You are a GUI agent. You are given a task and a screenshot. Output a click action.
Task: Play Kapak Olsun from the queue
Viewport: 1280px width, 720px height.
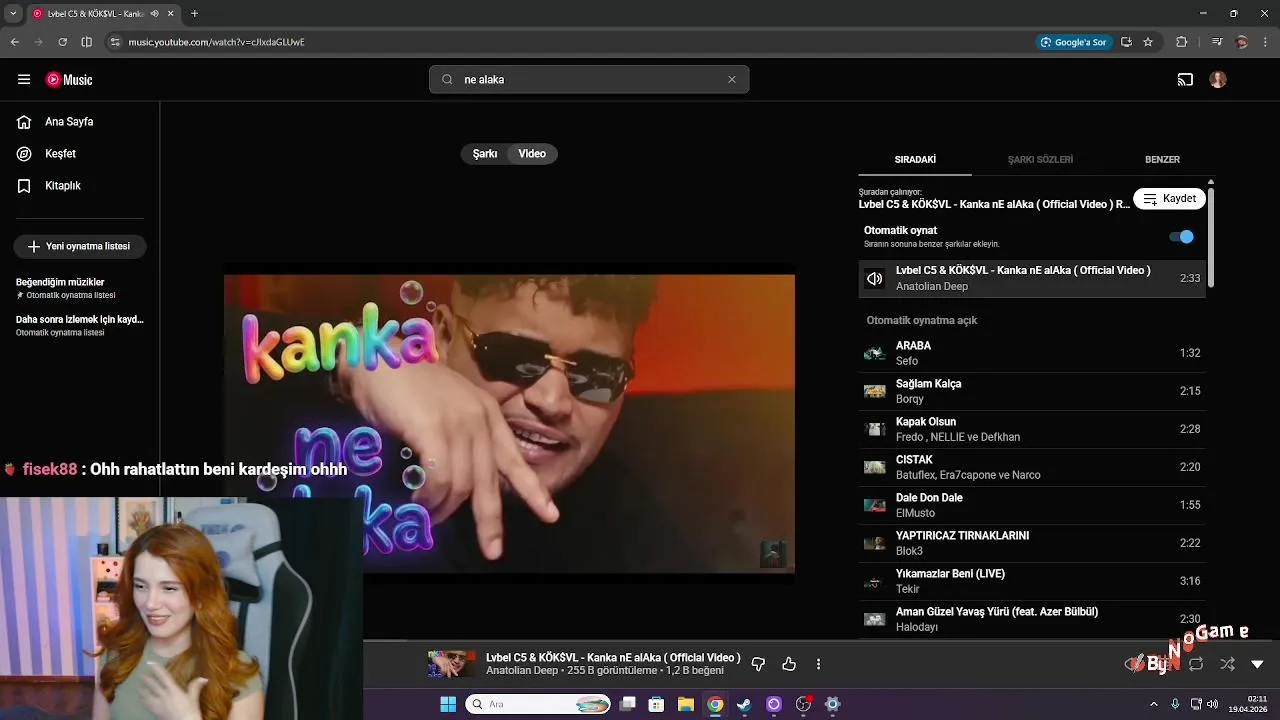[1032, 429]
